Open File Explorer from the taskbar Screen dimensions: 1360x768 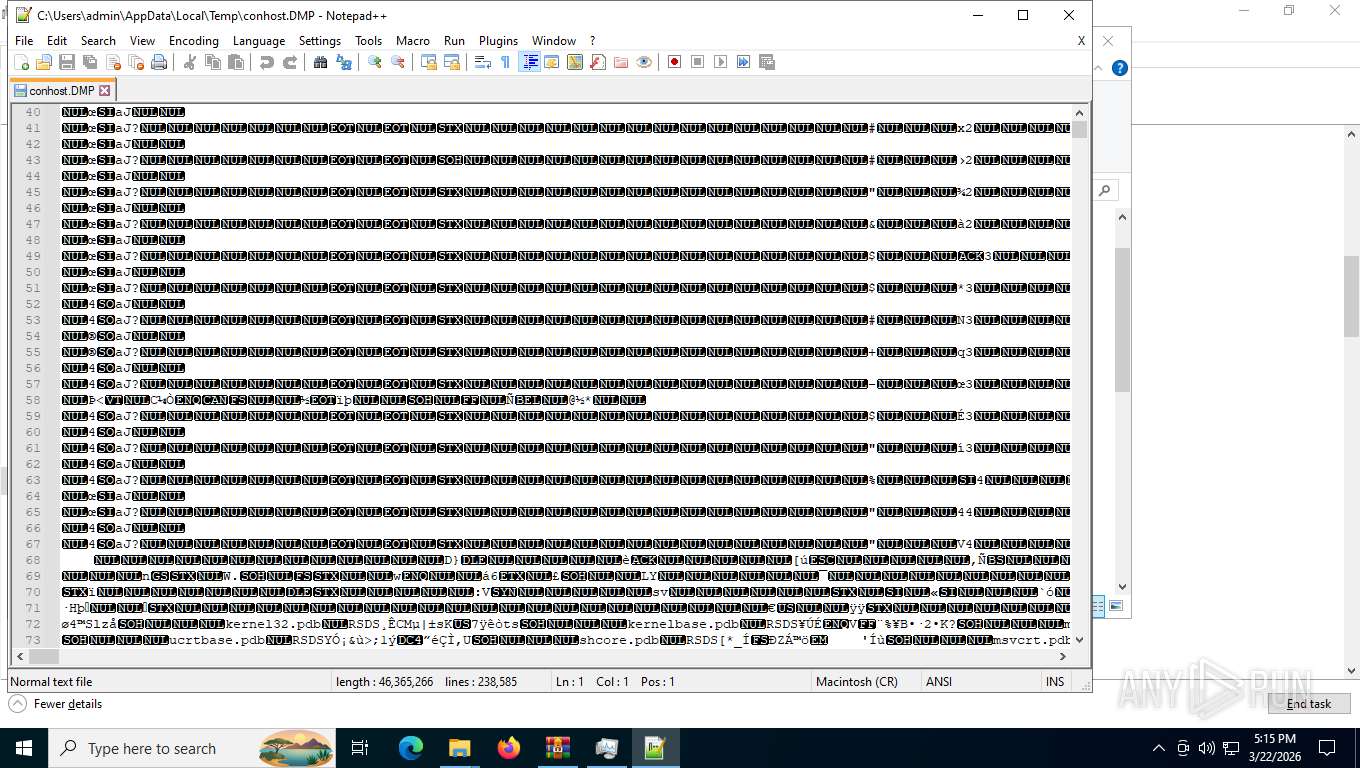[460, 748]
